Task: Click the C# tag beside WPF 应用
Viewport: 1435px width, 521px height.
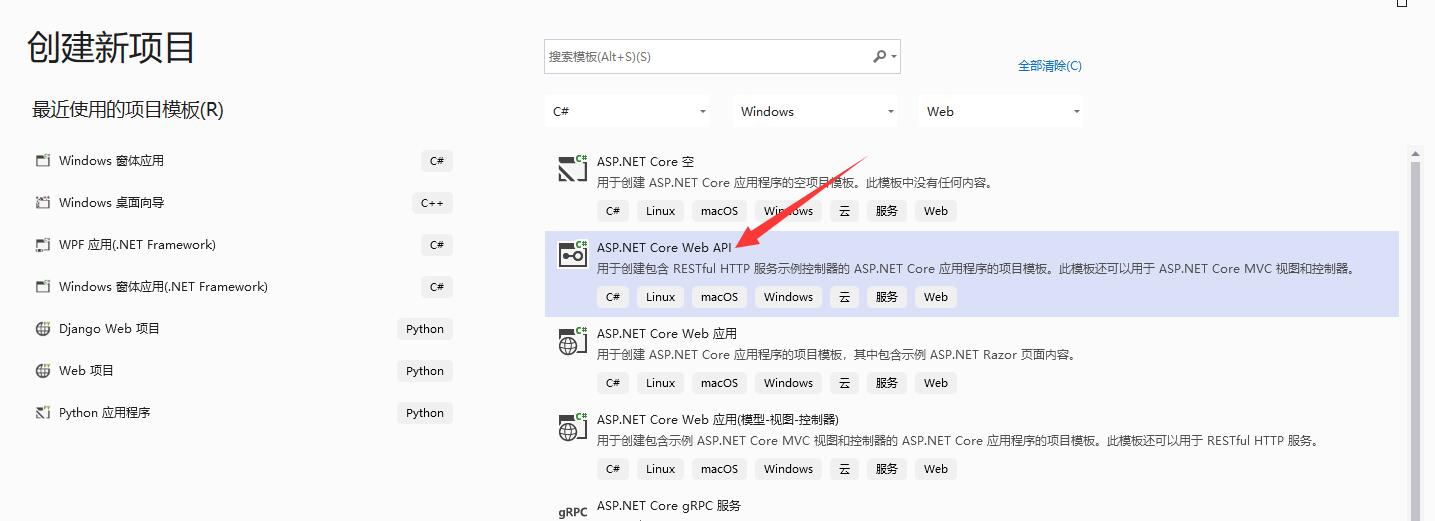Action: tap(437, 245)
